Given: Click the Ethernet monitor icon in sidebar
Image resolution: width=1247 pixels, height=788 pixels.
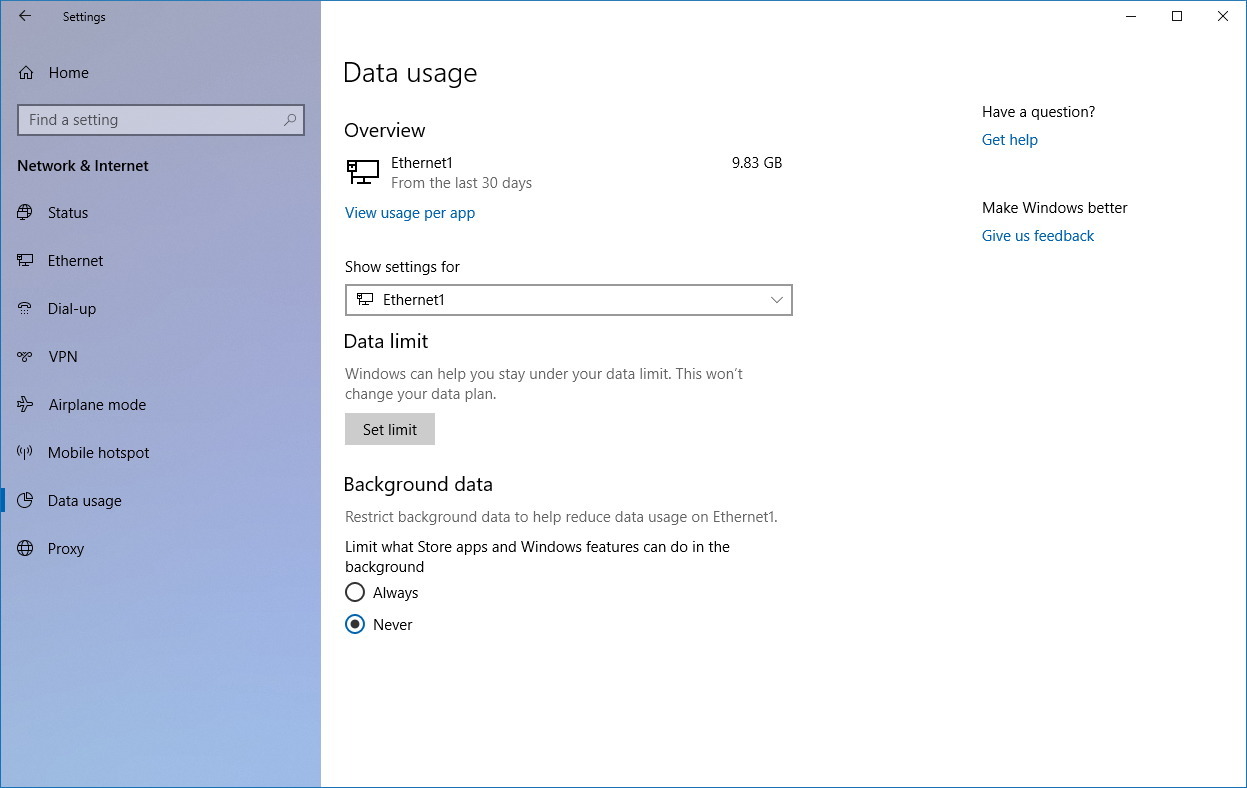Looking at the screenshot, I should pyautogui.click(x=26, y=261).
